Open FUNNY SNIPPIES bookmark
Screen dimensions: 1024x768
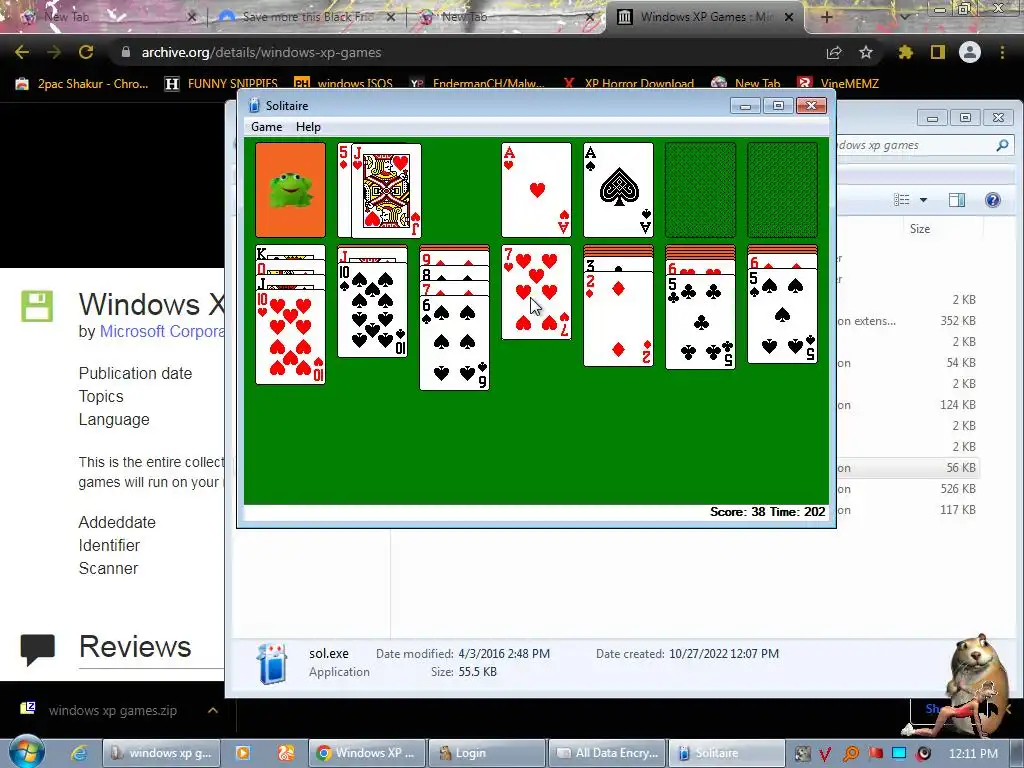coord(221,84)
